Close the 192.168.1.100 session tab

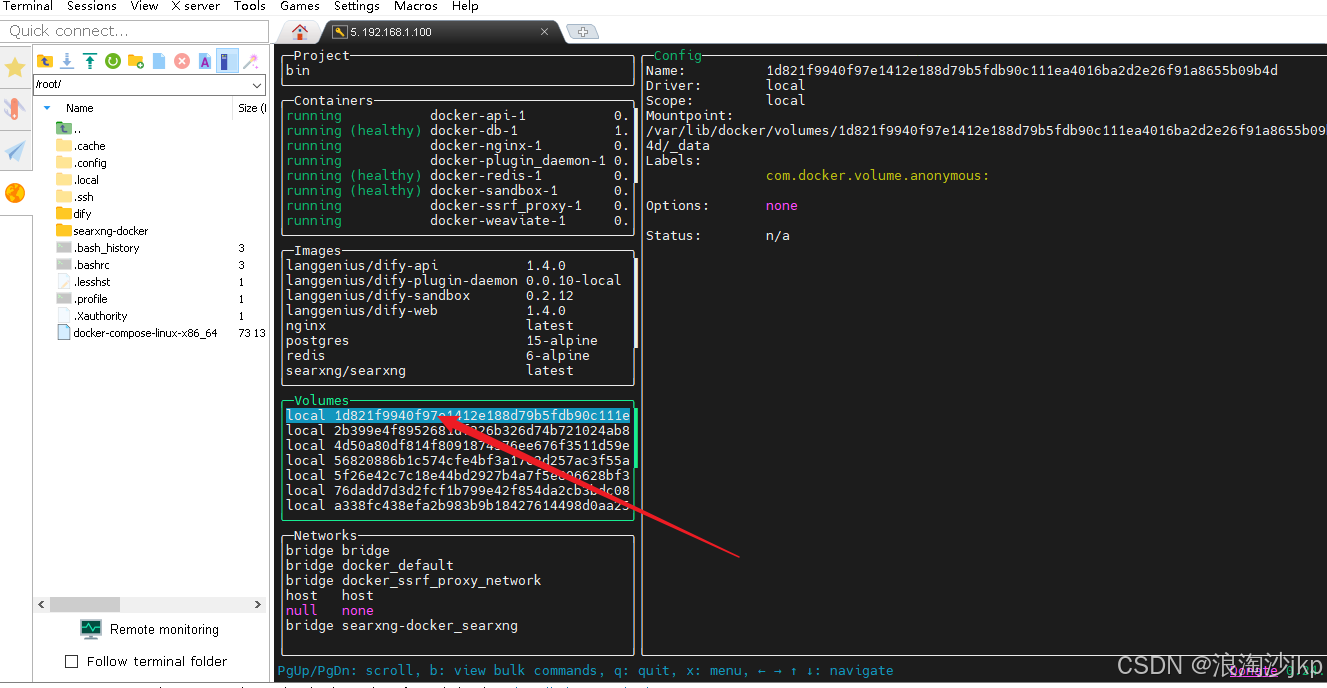coord(545,32)
